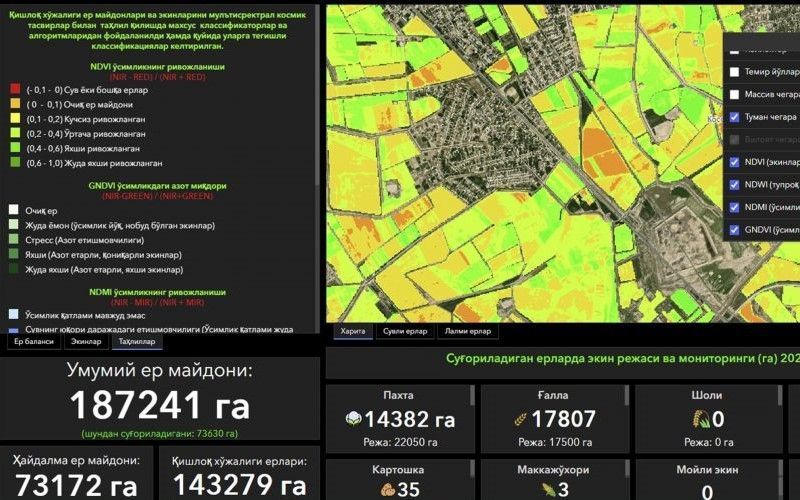This screenshot has height=500, width=800.
Task: Click white swatch for GNDVI Очиқ ер
Action: pyautogui.click(x=14, y=210)
